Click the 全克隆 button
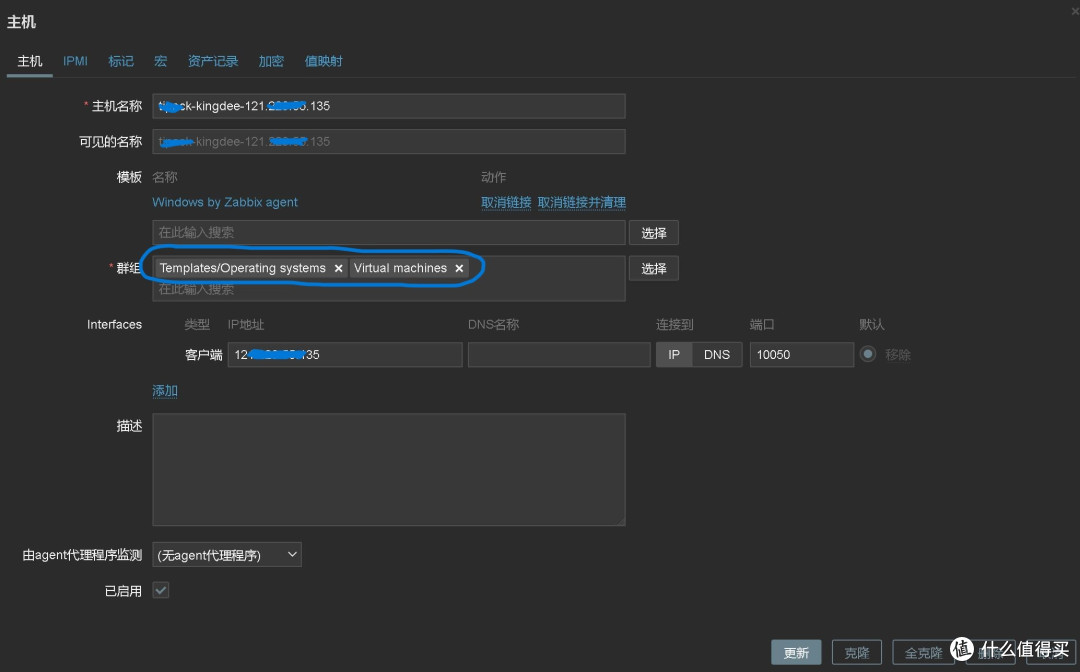This screenshot has width=1080, height=672. [x=924, y=653]
